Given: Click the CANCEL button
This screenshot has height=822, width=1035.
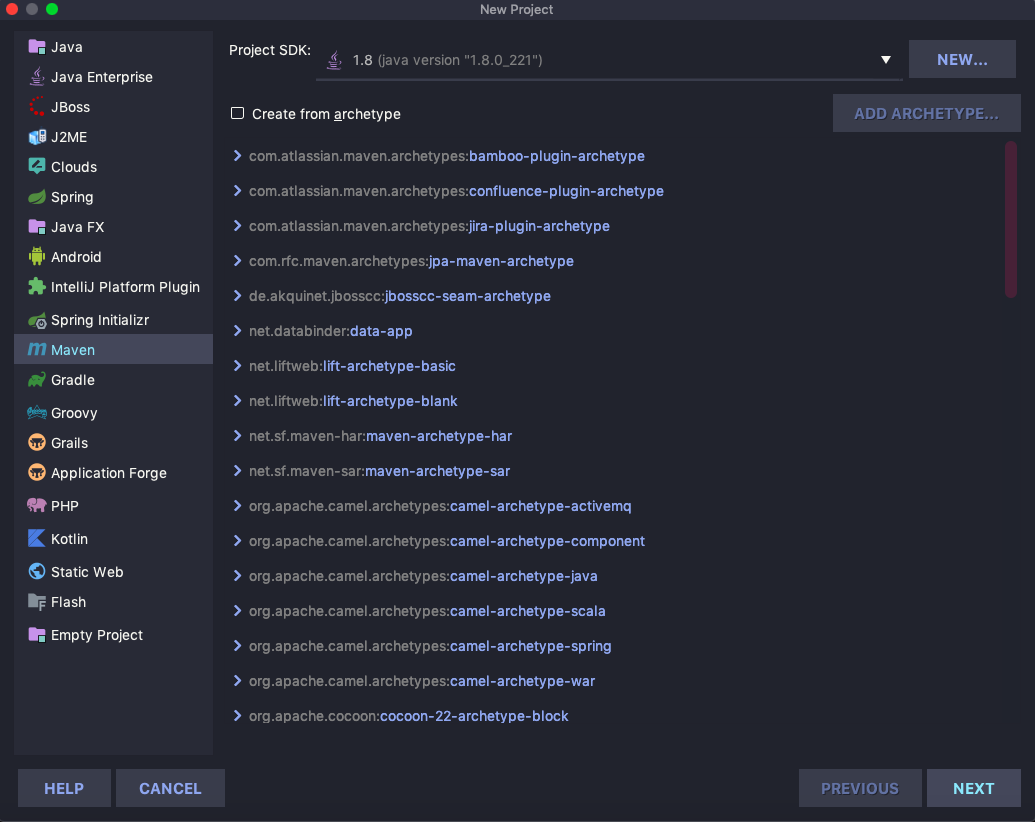Looking at the screenshot, I should point(170,788).
